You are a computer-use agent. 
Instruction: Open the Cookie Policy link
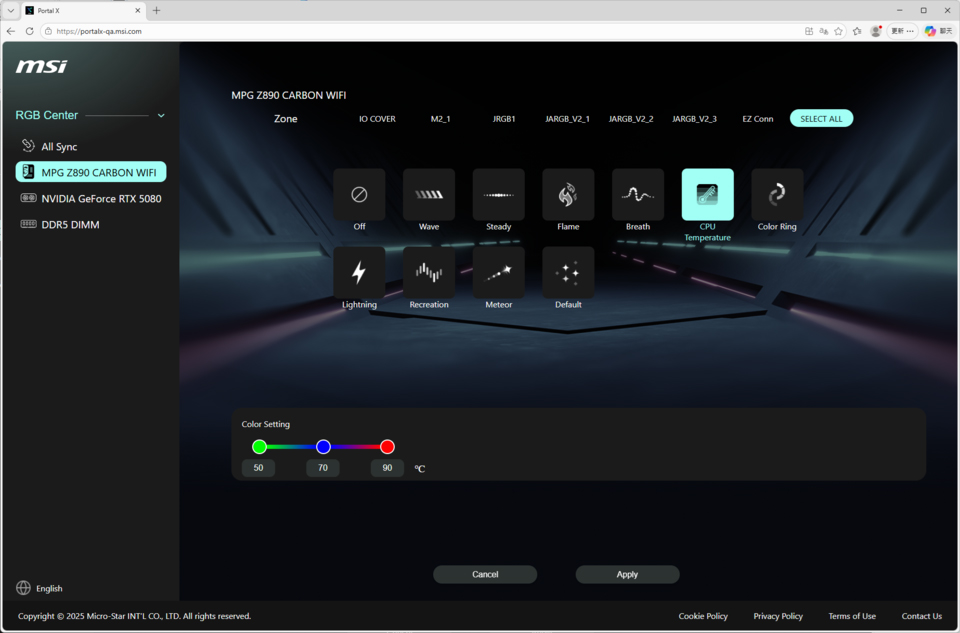point(703,616)
